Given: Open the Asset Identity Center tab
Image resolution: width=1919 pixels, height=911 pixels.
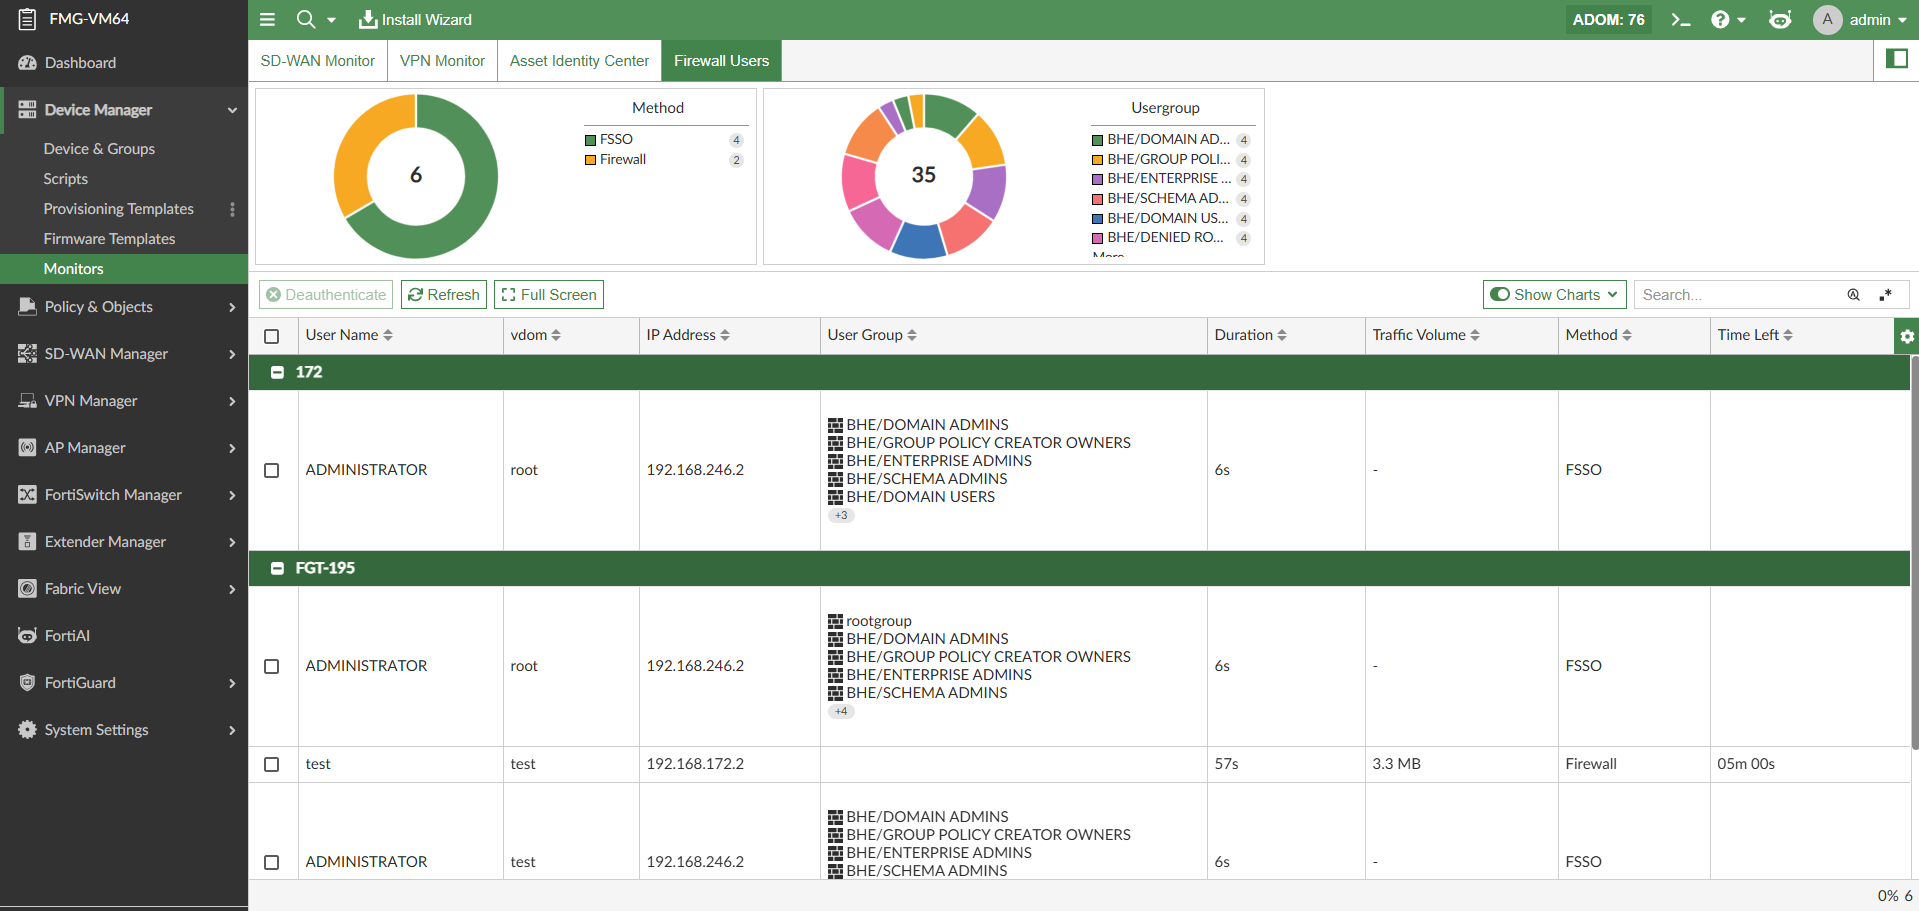Looking at the screenshot, I should click(x=579, y=61).
